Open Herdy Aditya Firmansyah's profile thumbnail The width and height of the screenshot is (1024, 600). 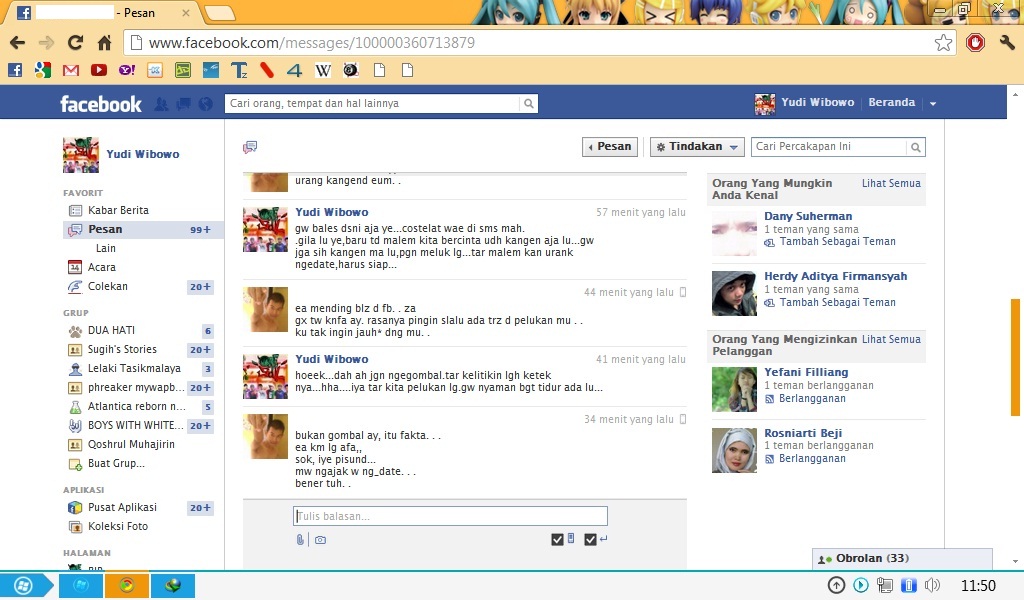click(x=734, y=294)
